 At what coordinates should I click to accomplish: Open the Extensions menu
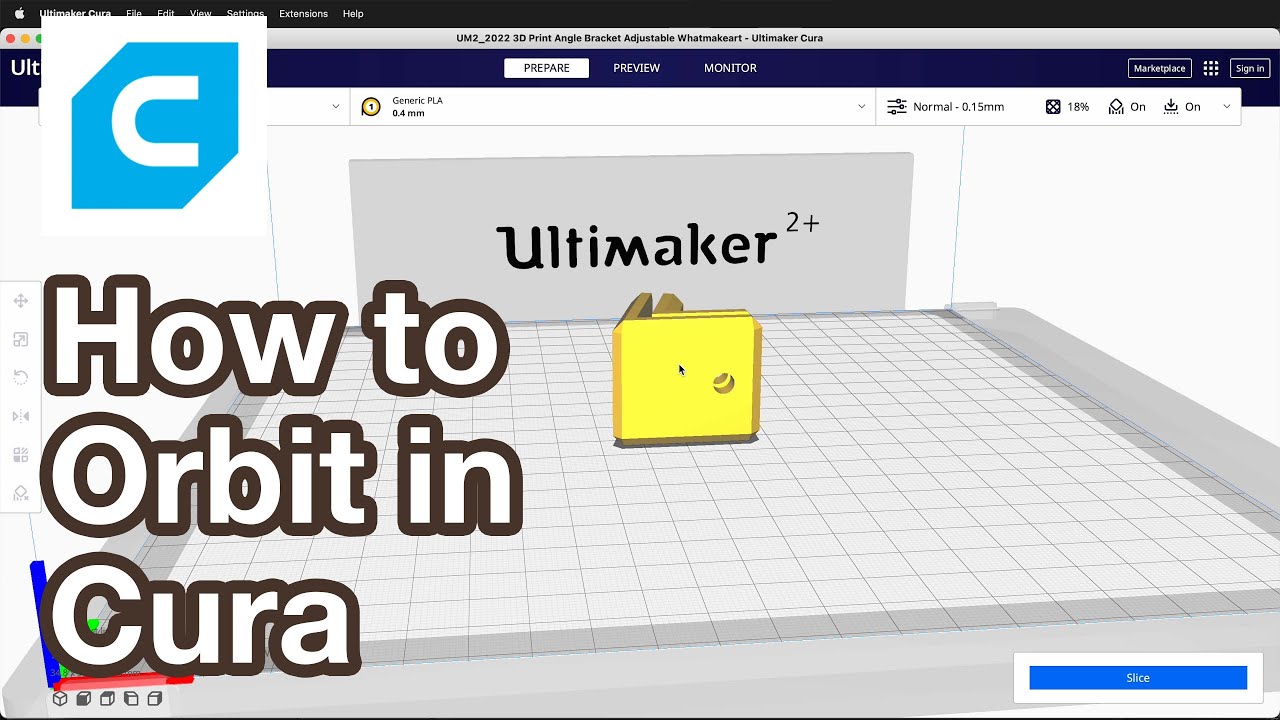tap(303, 14)
